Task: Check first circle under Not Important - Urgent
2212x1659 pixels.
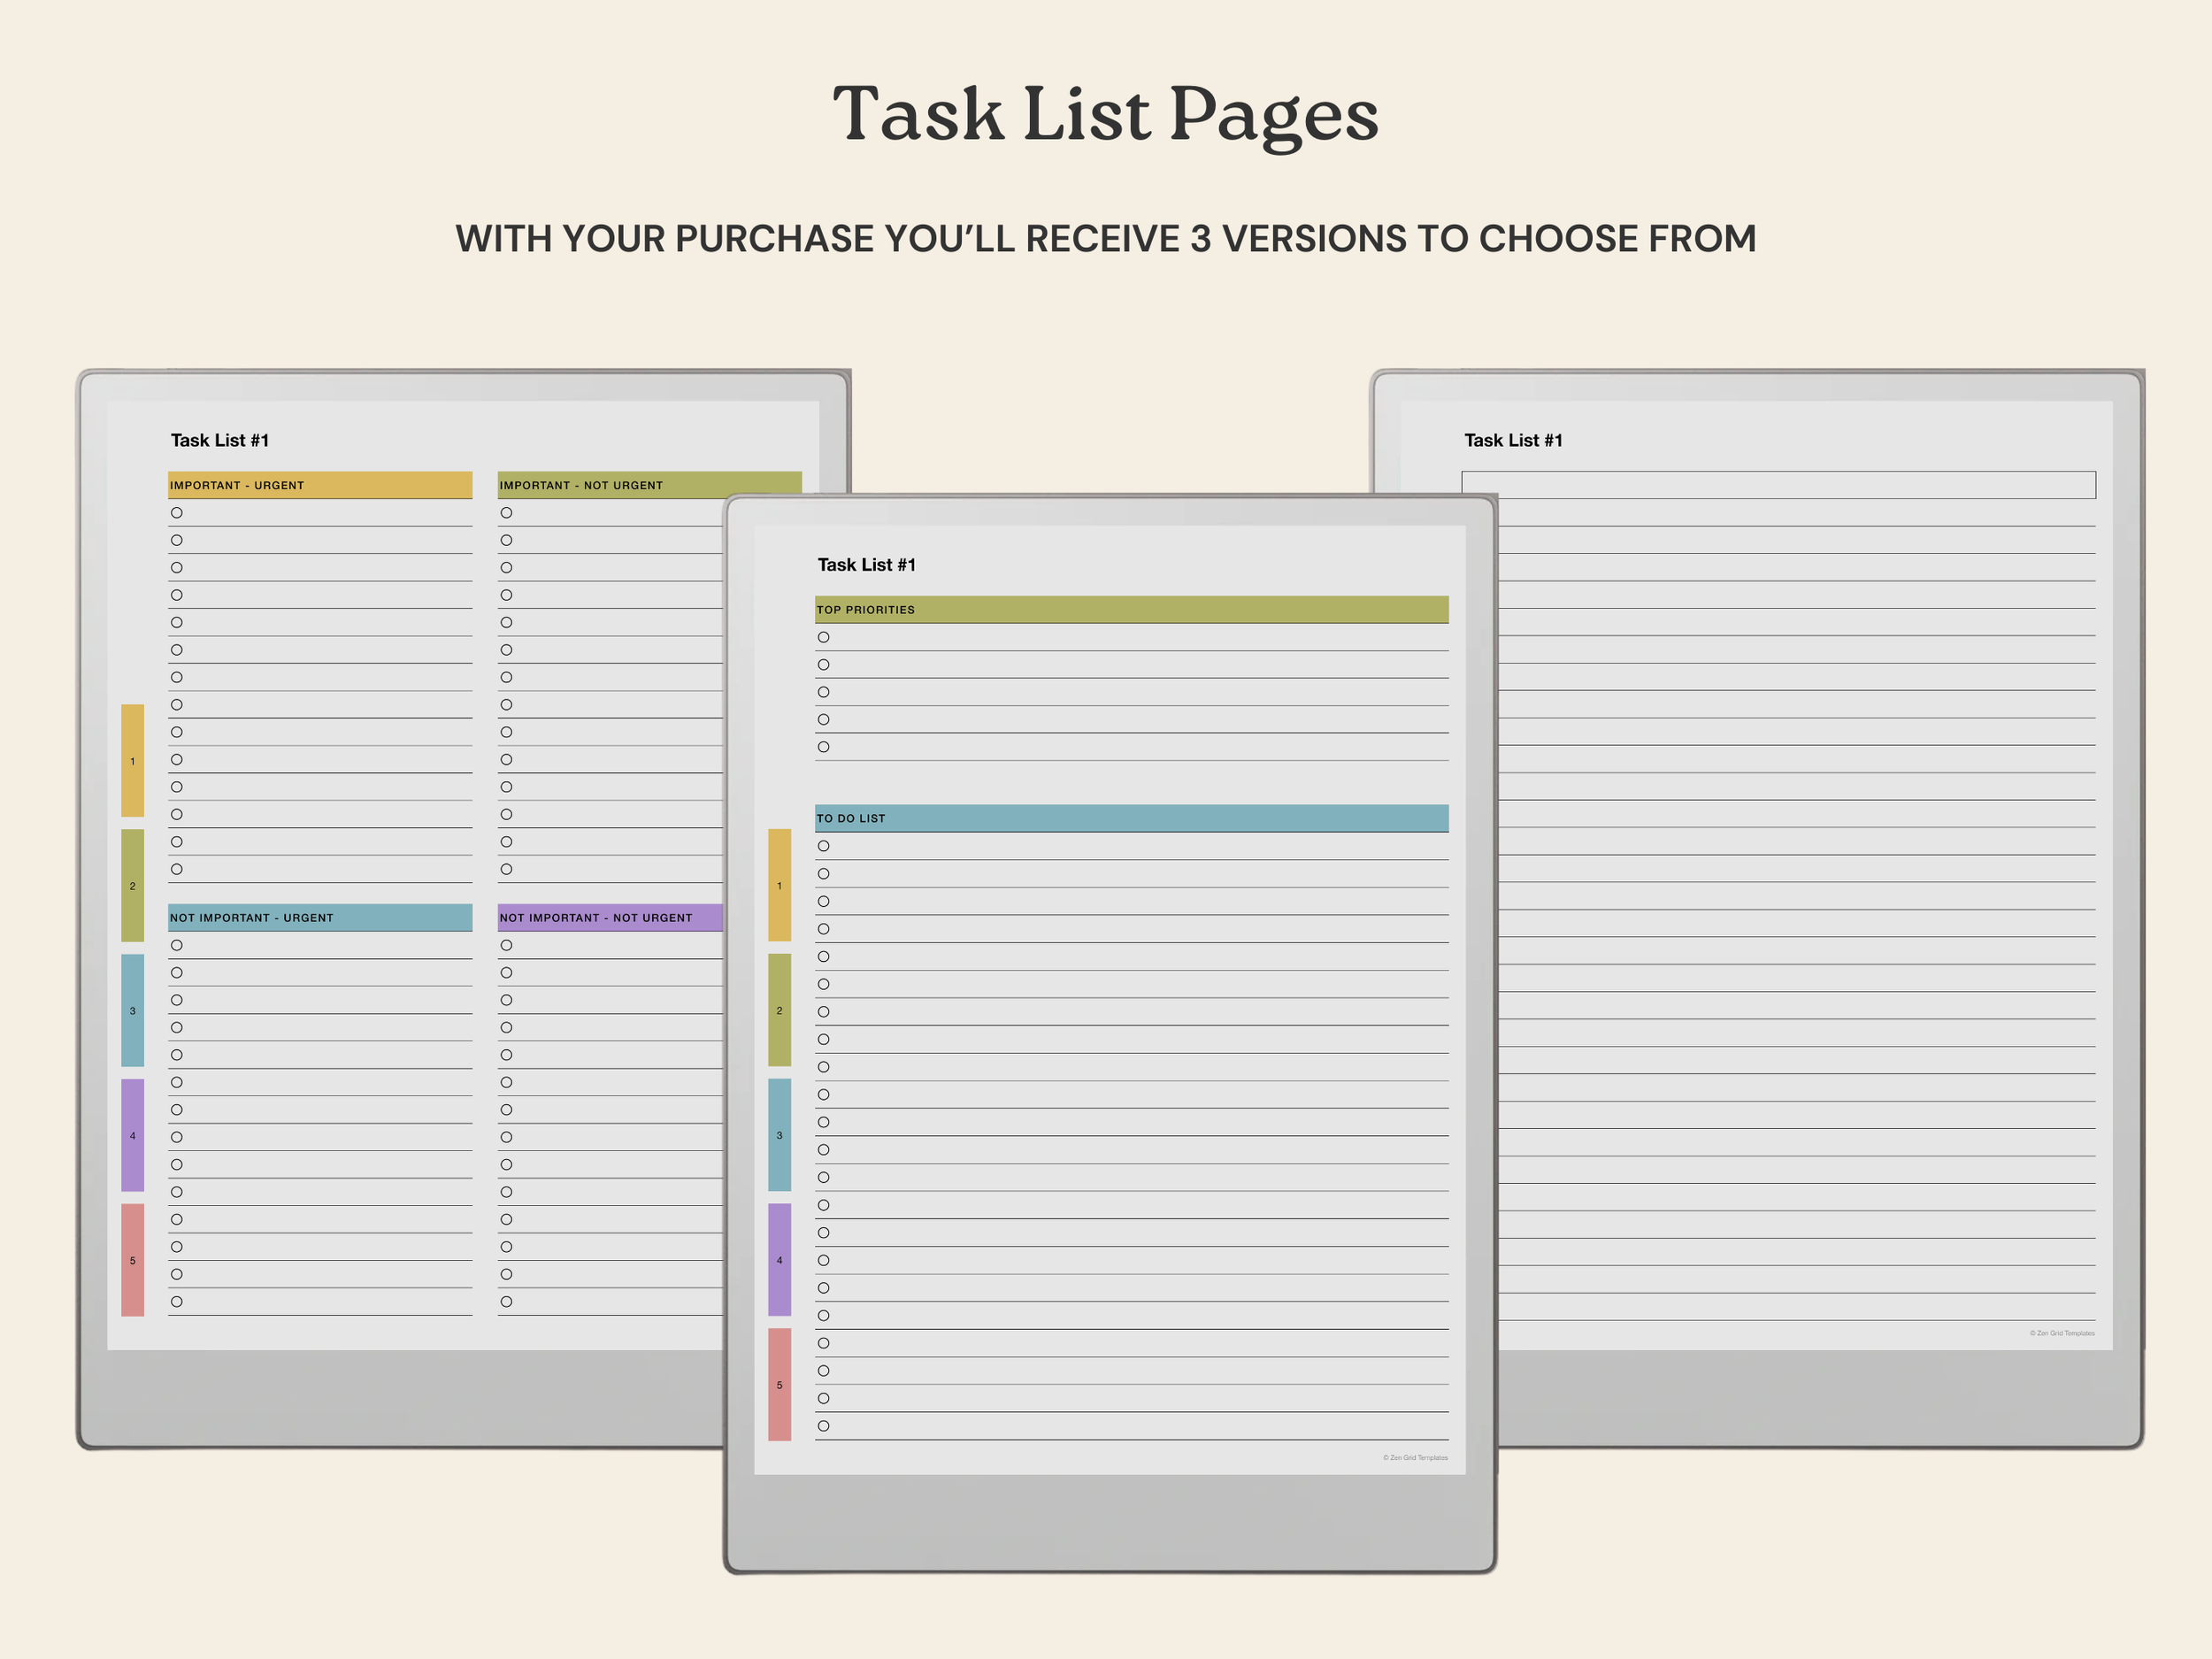Action: pos(176,945)
